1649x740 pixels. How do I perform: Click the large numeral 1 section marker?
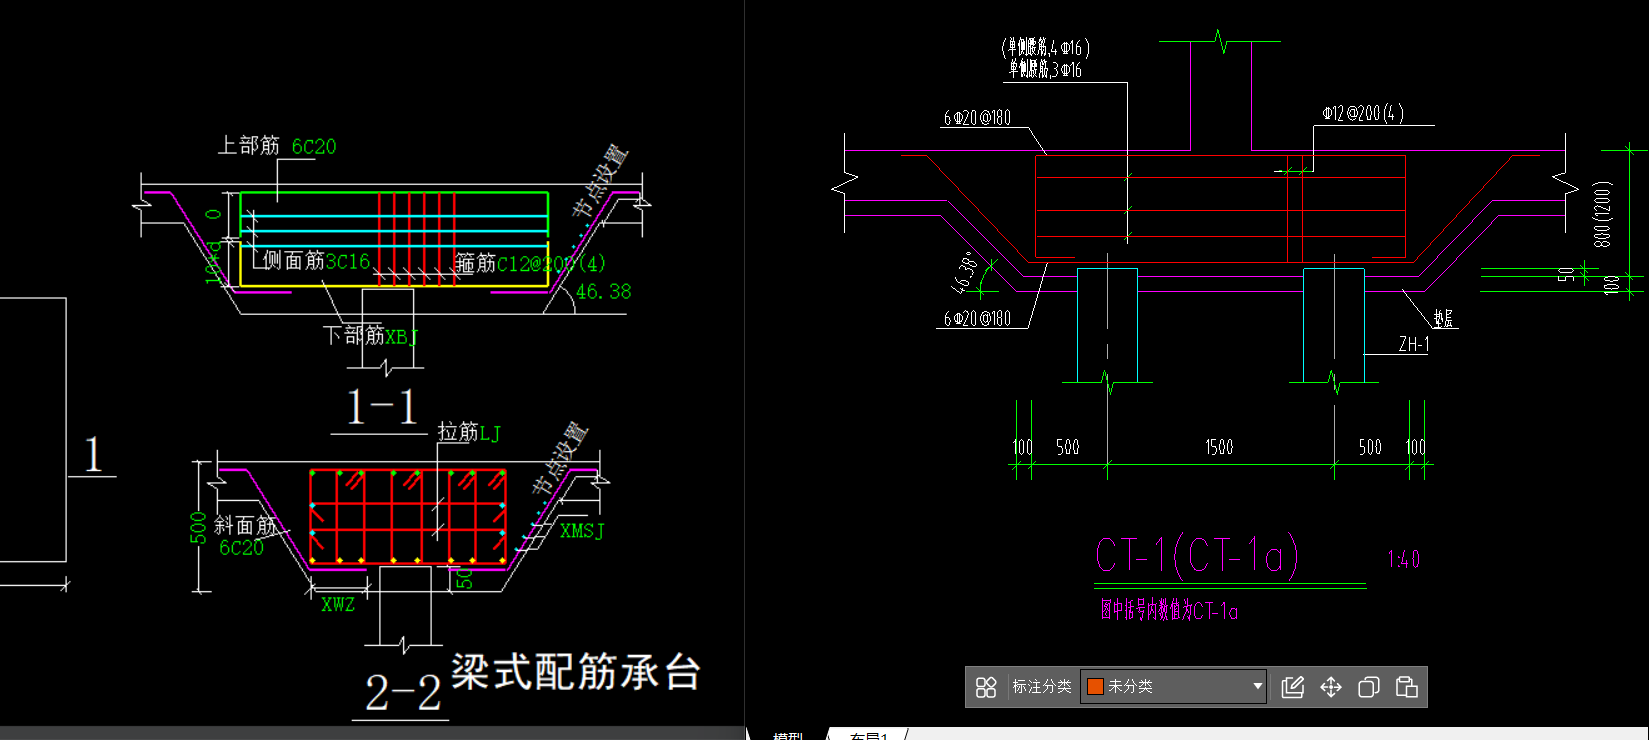tap(93, 455)
